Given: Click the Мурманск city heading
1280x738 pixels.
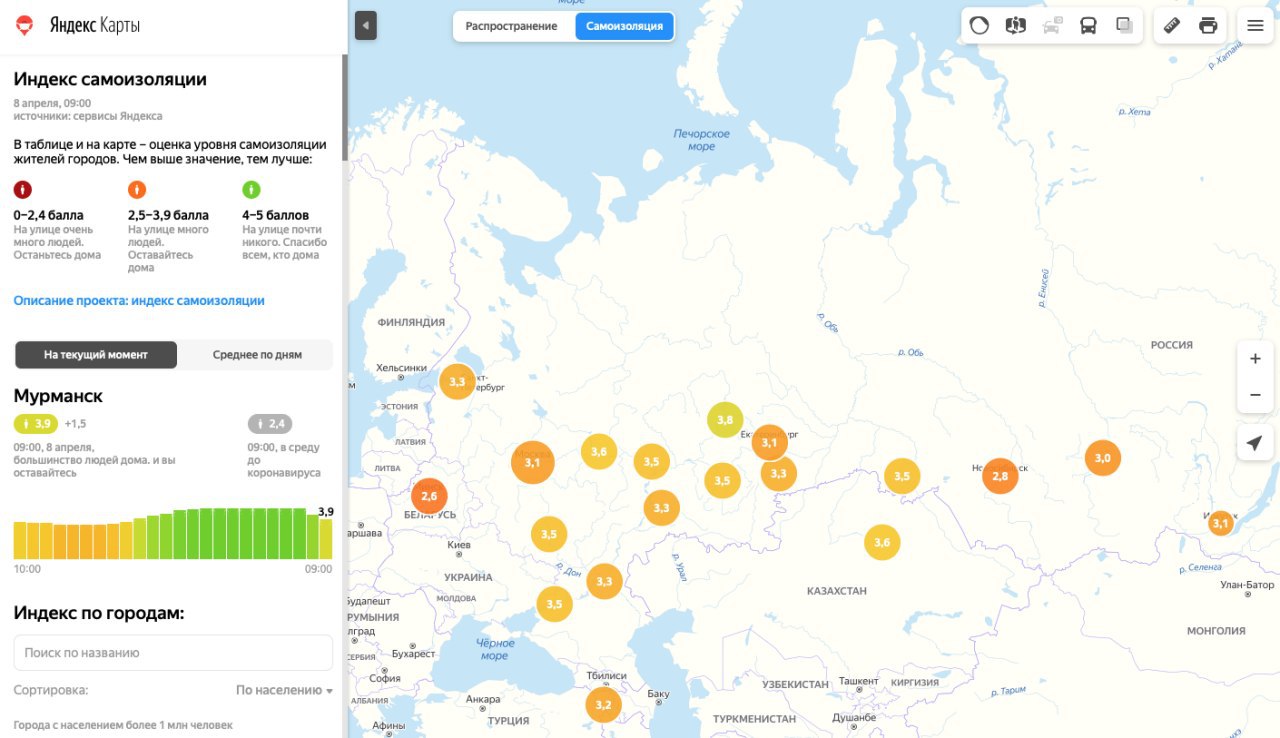Looking at the screenshot, I should (x=58, y=396).
